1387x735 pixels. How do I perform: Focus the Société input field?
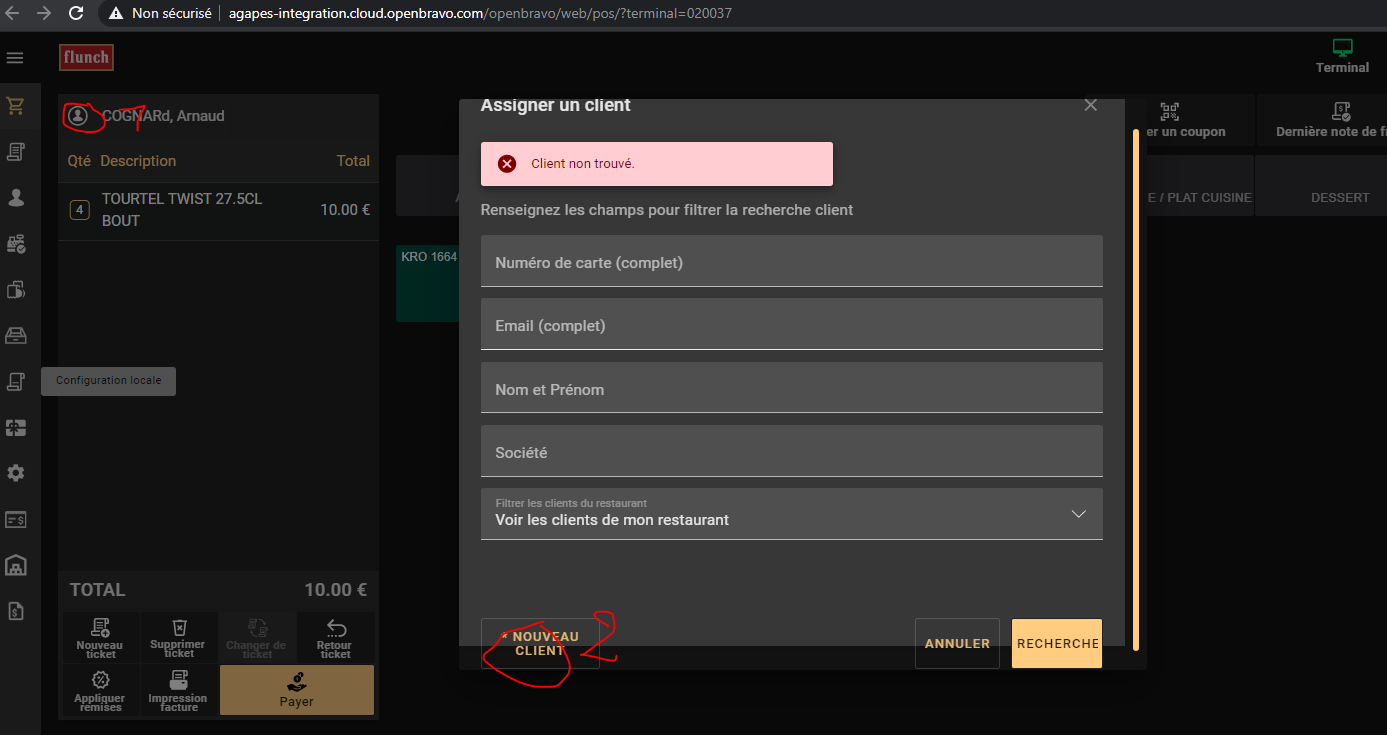point(791,451)
